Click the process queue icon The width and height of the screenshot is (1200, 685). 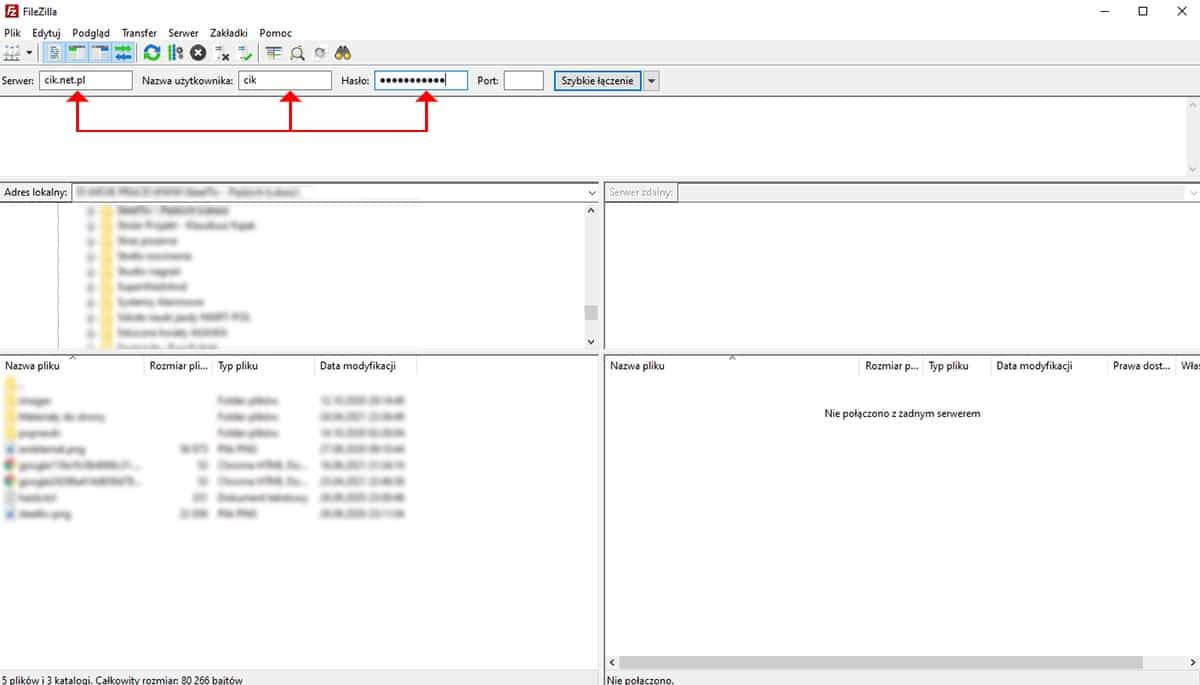click(175, 53)
